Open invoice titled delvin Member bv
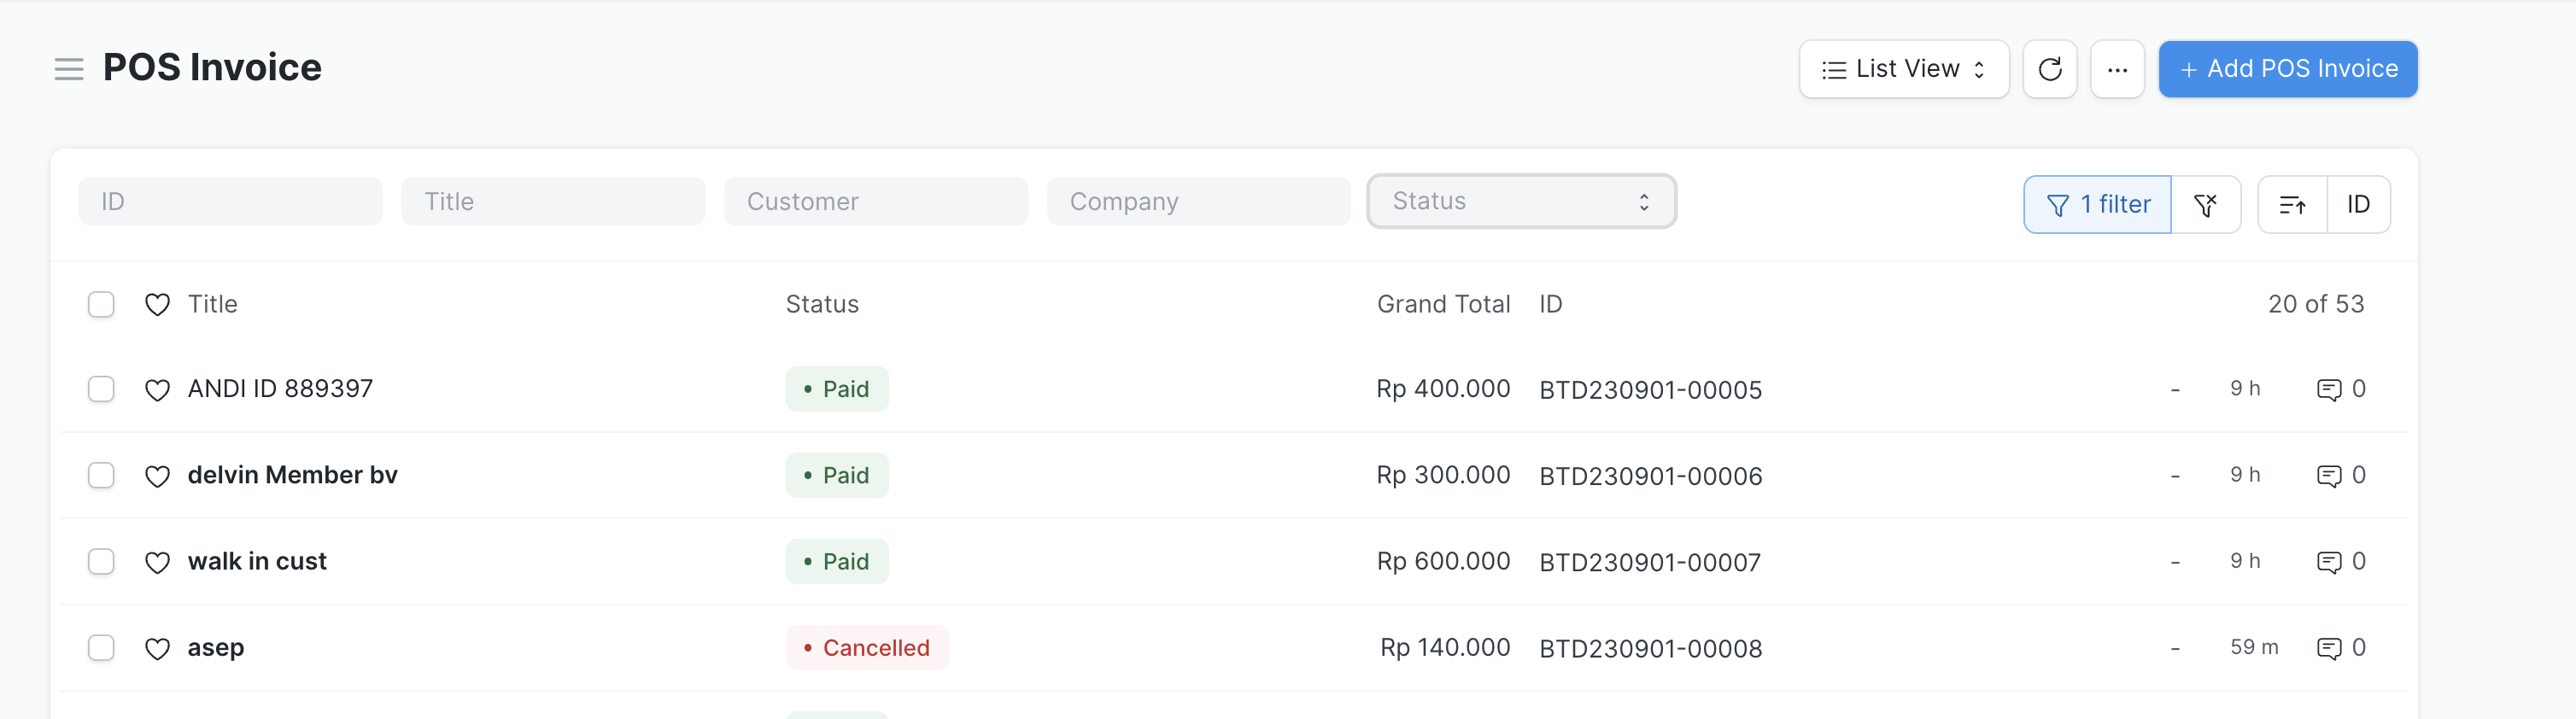Image resolution: width=2576 pixels, height=719 pixels. coord(292,475)
